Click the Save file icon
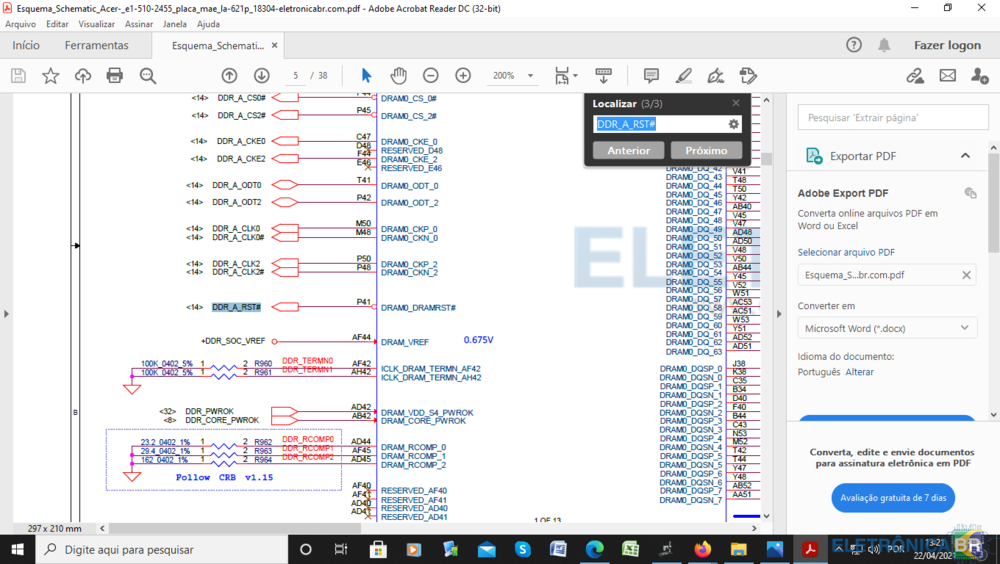This screenshot has width=1000, height=564. tap(18, 76)
